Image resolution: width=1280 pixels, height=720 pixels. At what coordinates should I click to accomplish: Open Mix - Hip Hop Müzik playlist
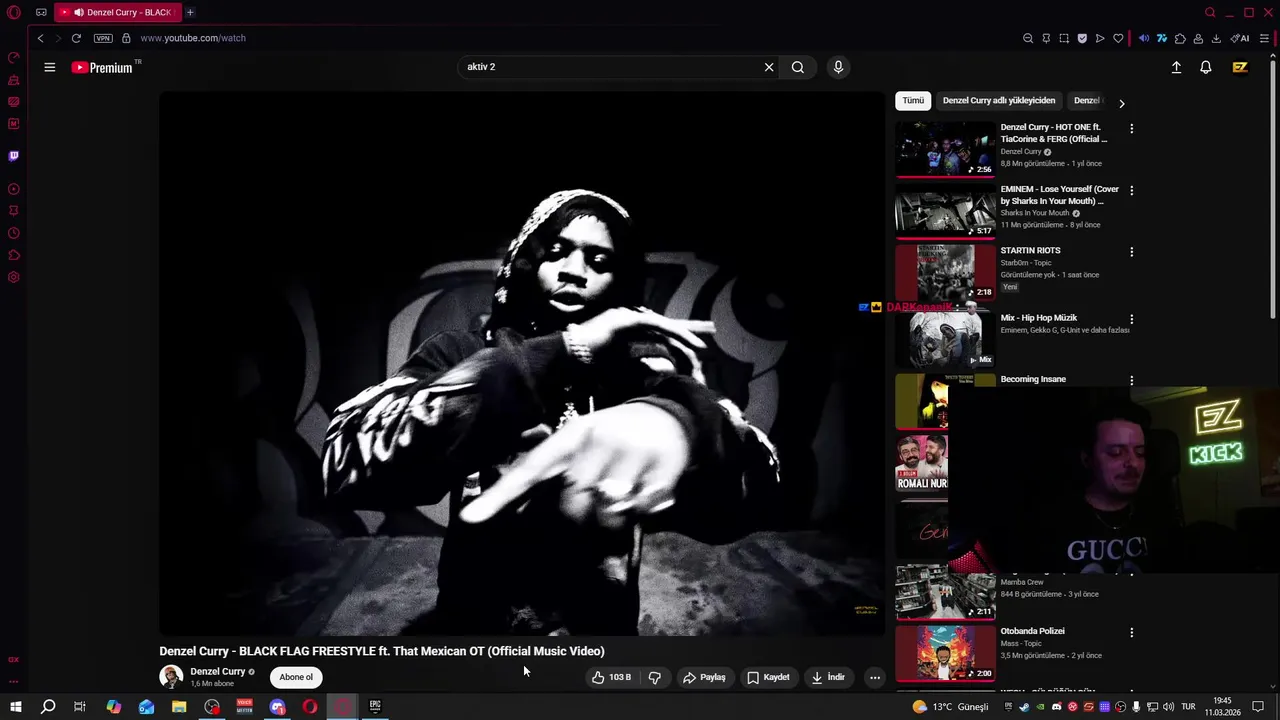pos(1039,318)
